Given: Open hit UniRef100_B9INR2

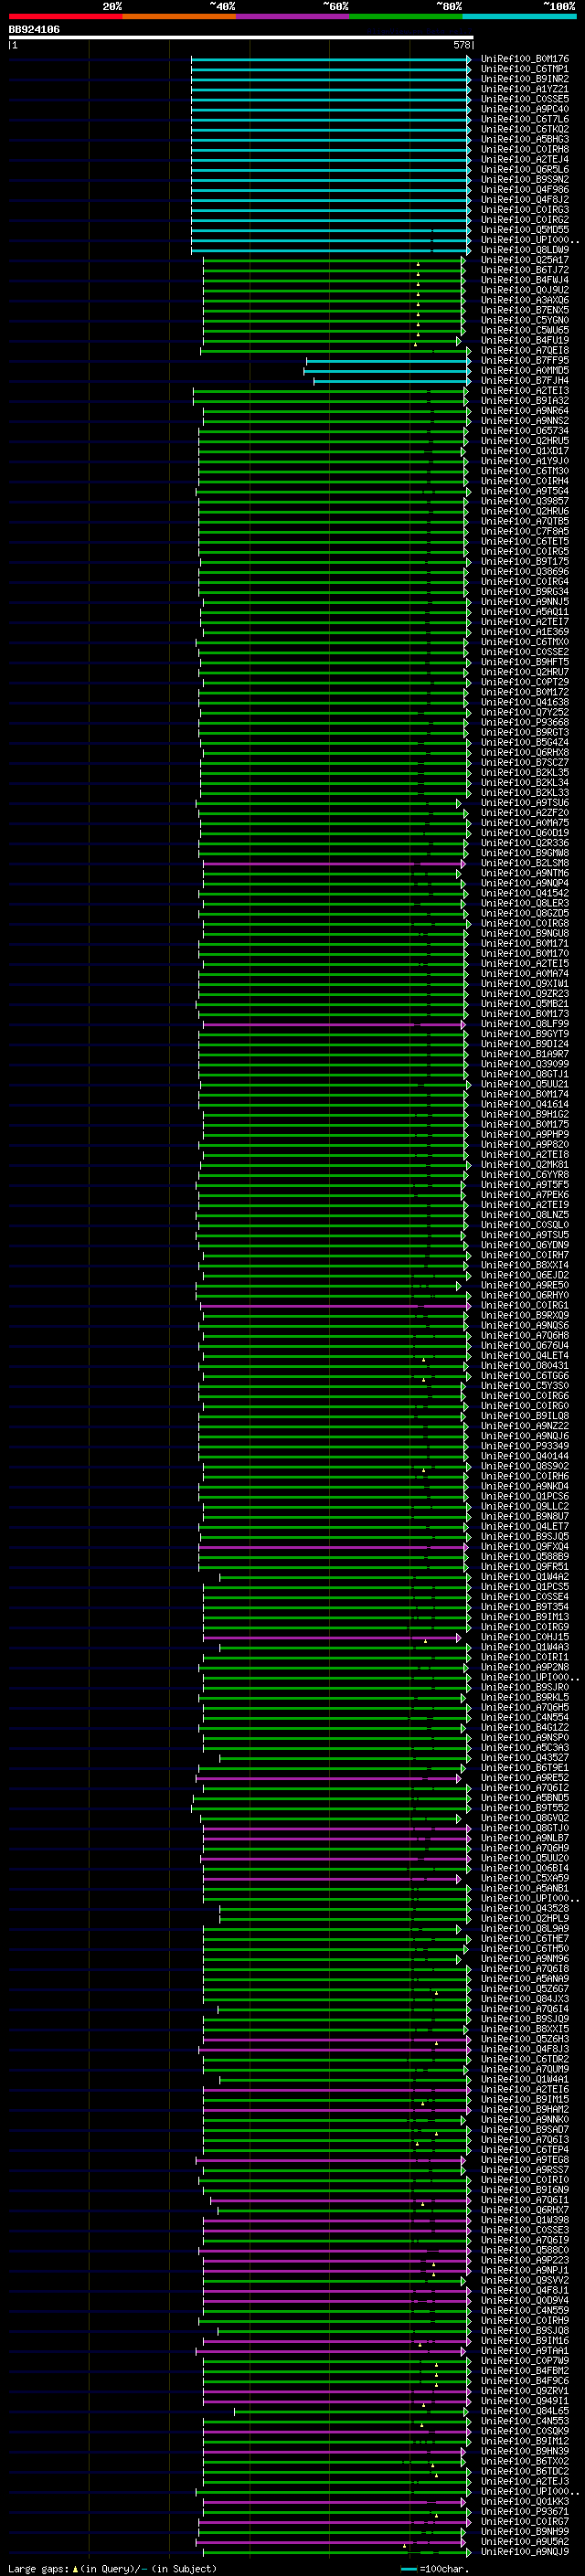Looking at the screenshot, I should [524, 79].
